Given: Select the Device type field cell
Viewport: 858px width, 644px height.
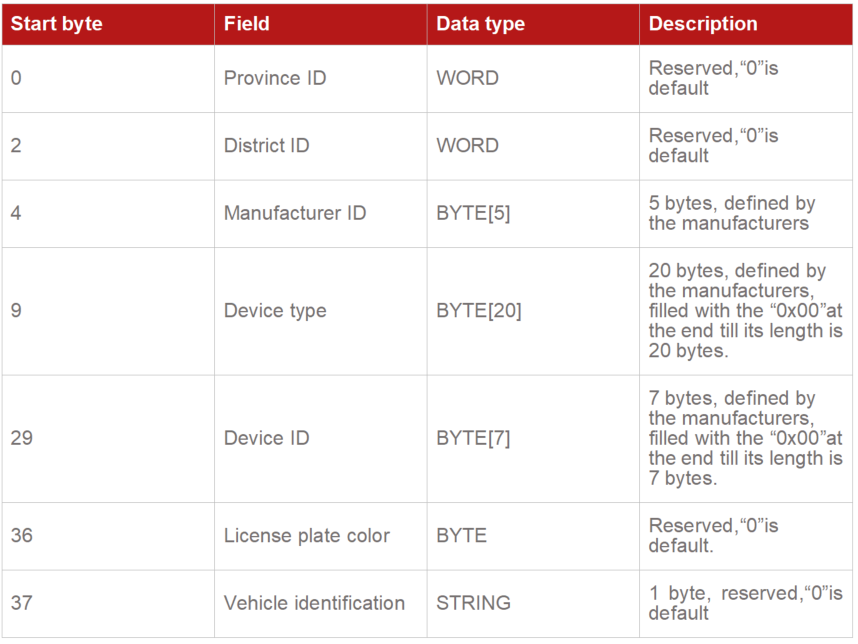Looking at the screenshot, I should 275,311.
